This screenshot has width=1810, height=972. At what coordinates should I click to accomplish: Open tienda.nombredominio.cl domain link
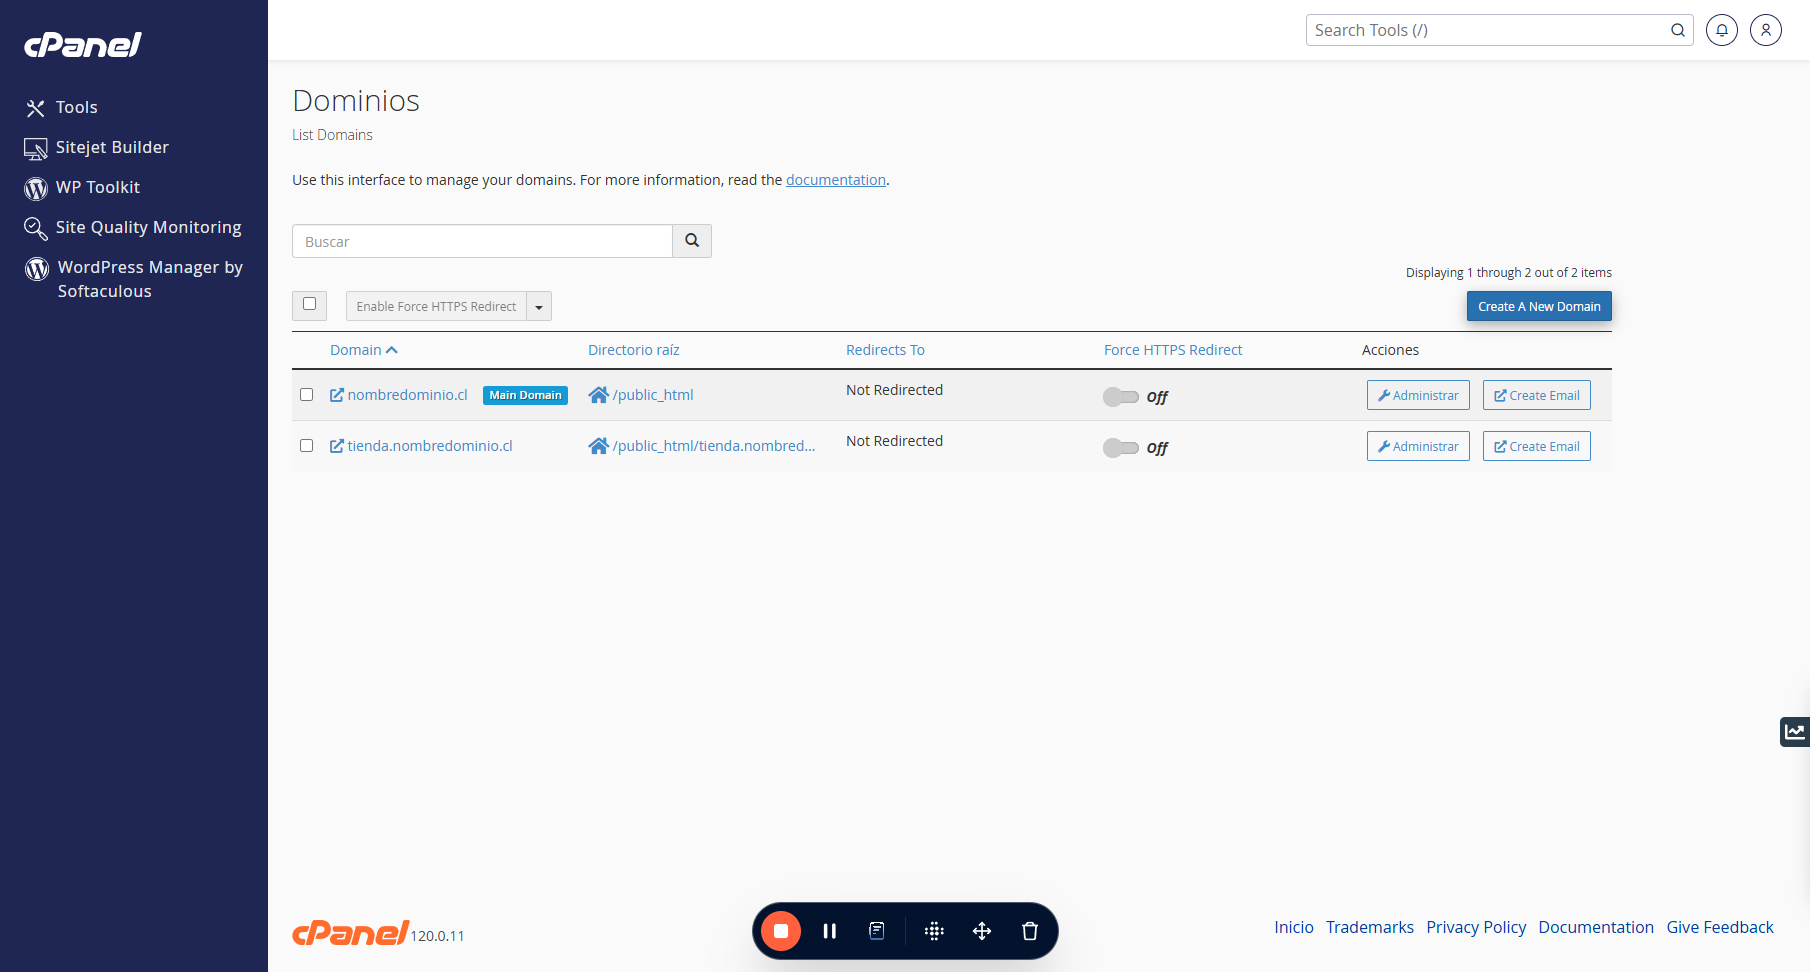(x=430, y=446)
